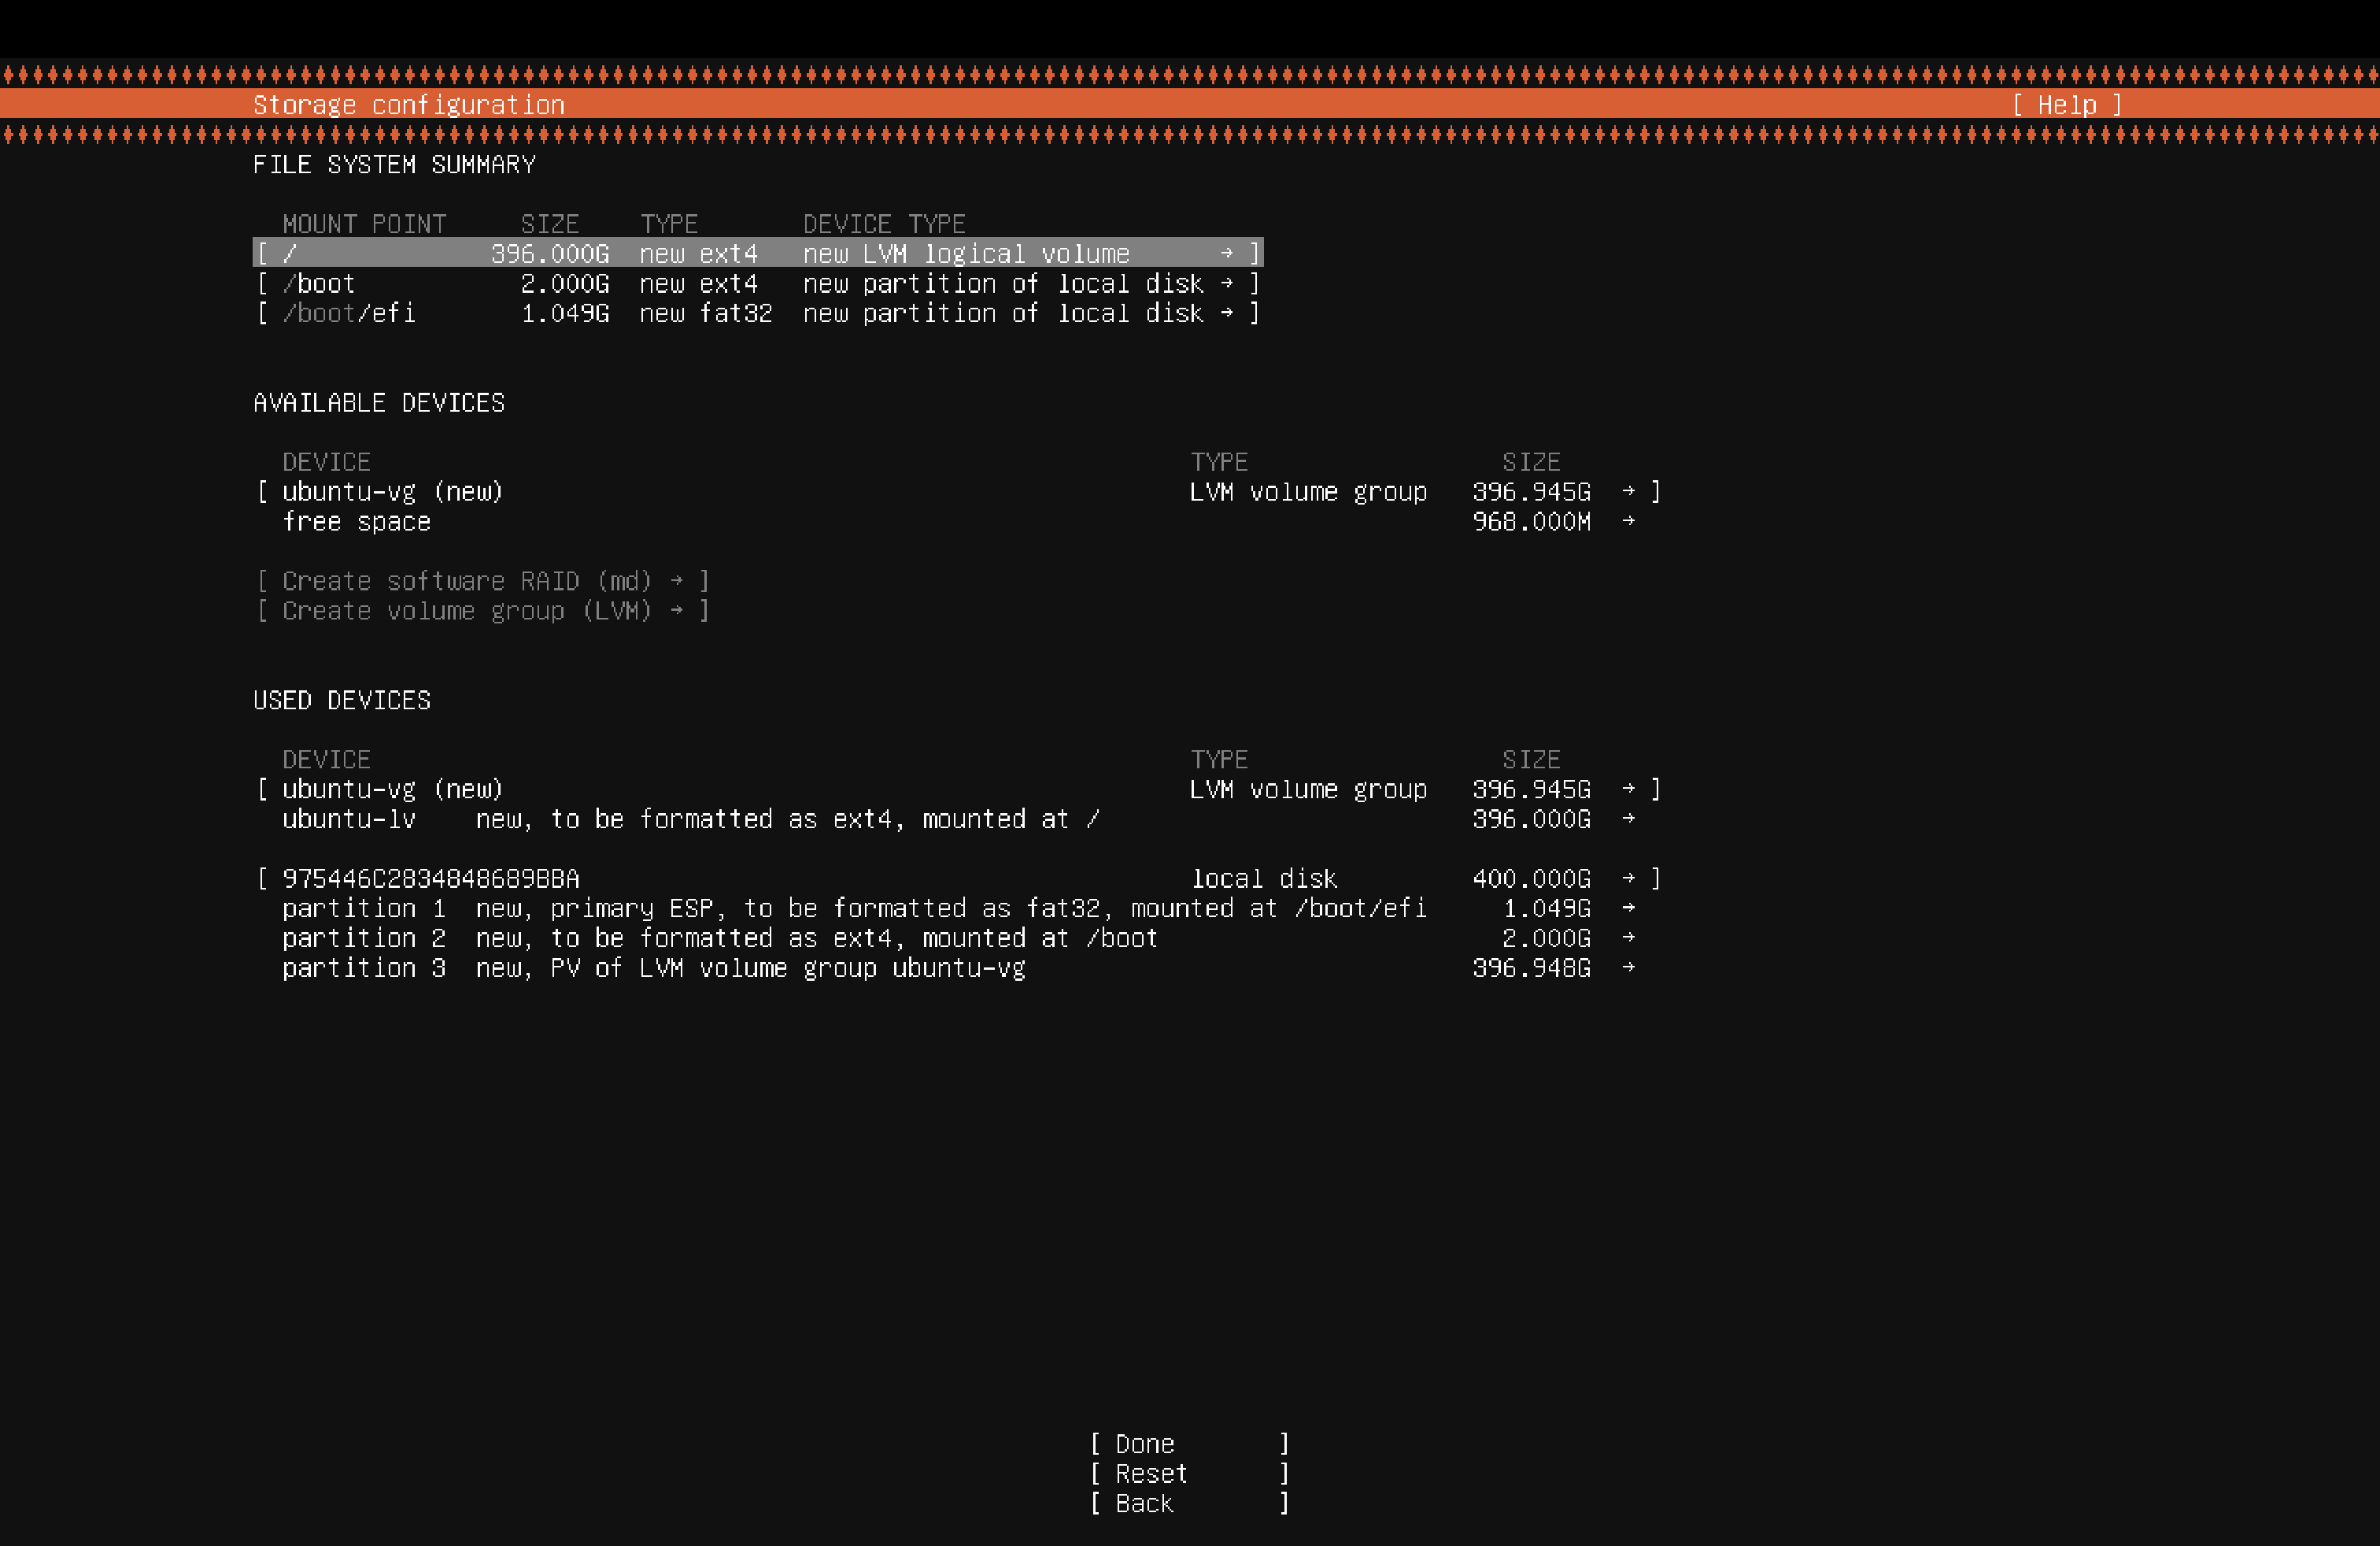
Task: Choose Create software RAID (md)
Action: point(482,581)
